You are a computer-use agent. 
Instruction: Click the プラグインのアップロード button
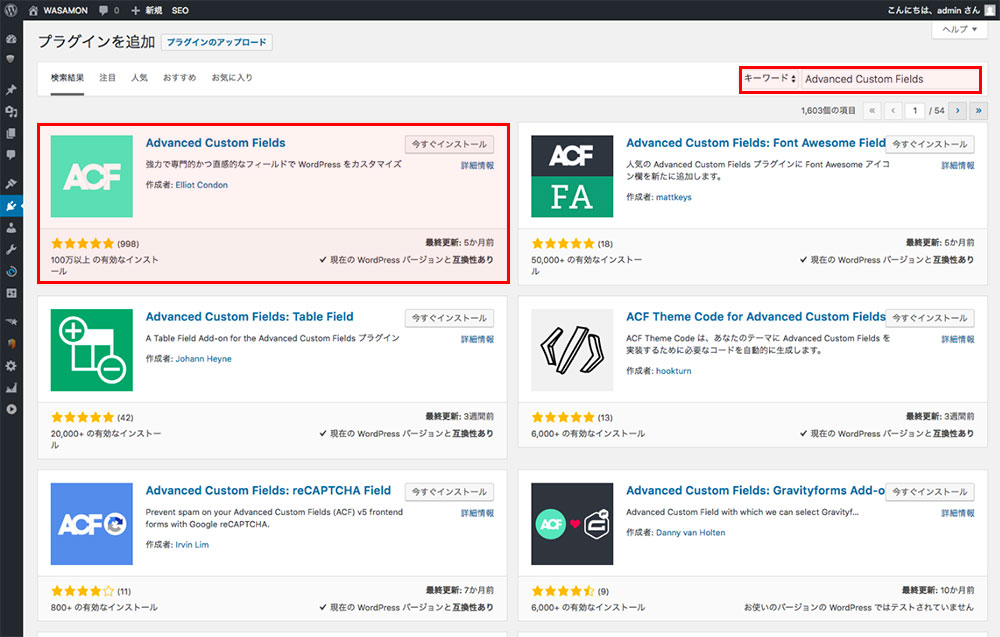(x=217, y=42)
